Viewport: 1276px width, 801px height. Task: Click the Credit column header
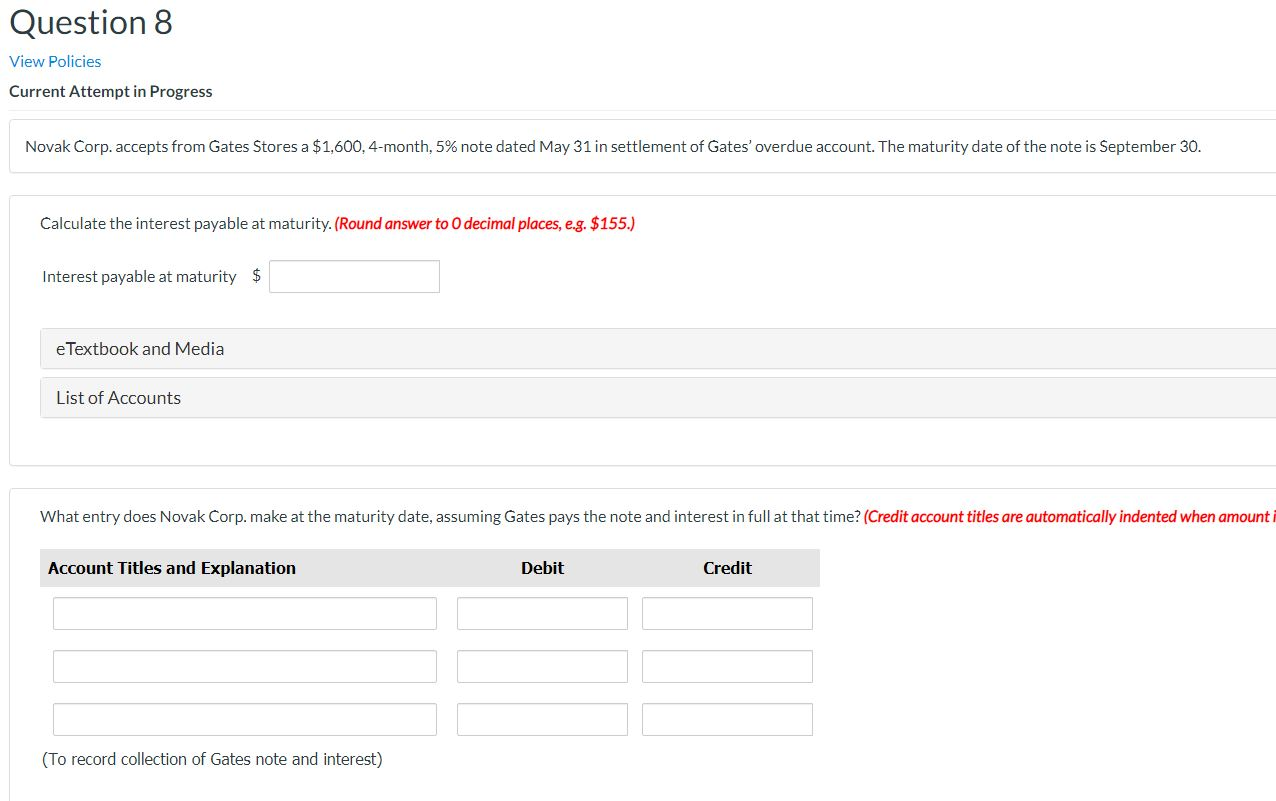[727, 567]
